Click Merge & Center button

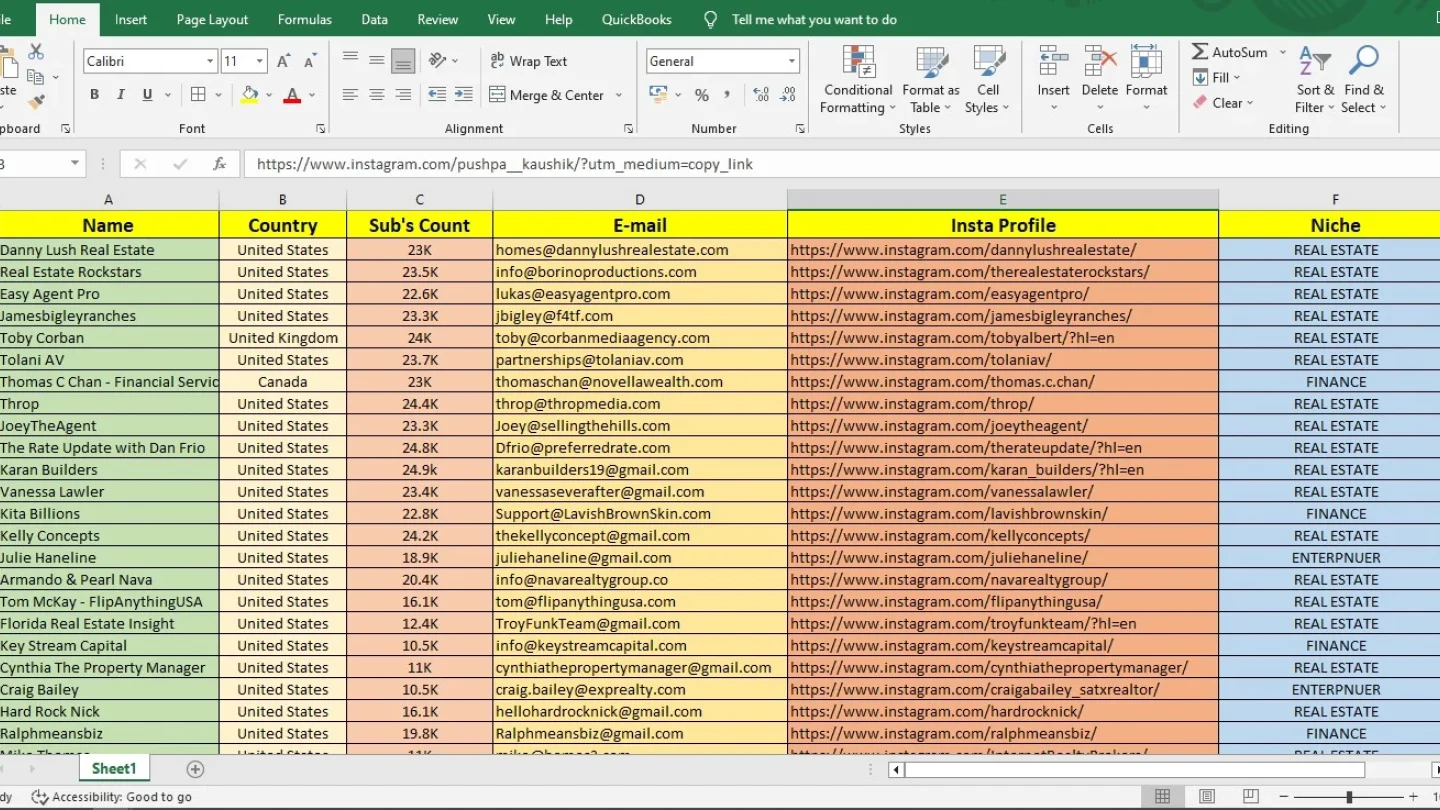pos(546,95)
